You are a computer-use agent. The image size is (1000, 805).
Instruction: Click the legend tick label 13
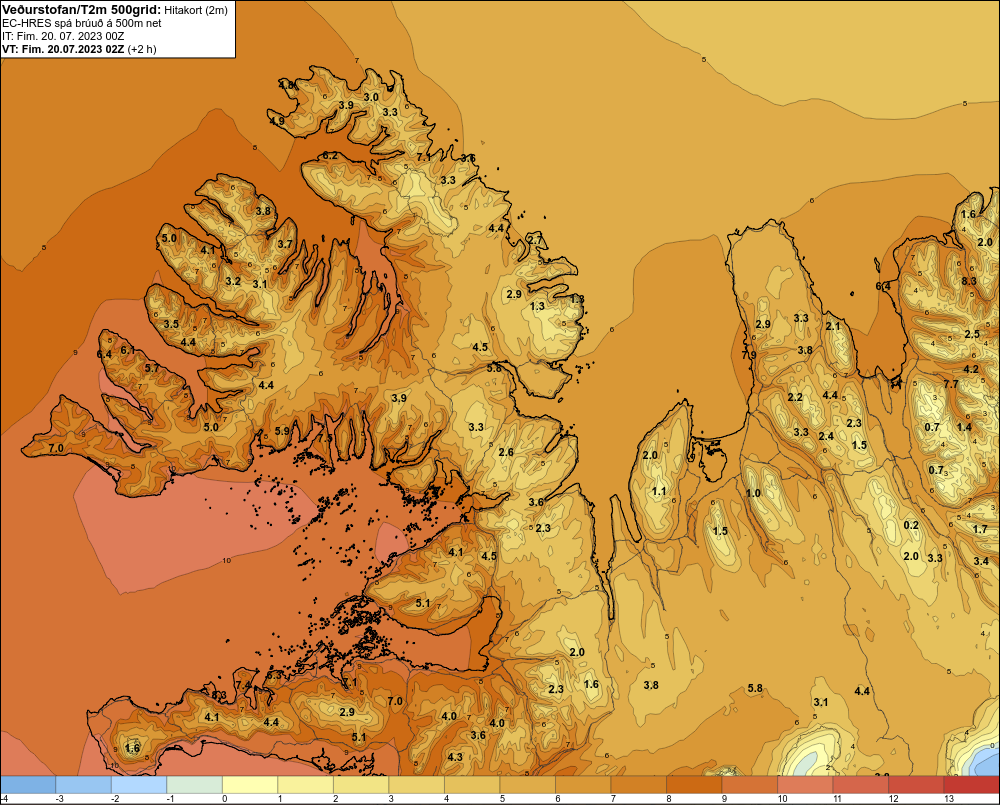point(949,799)
